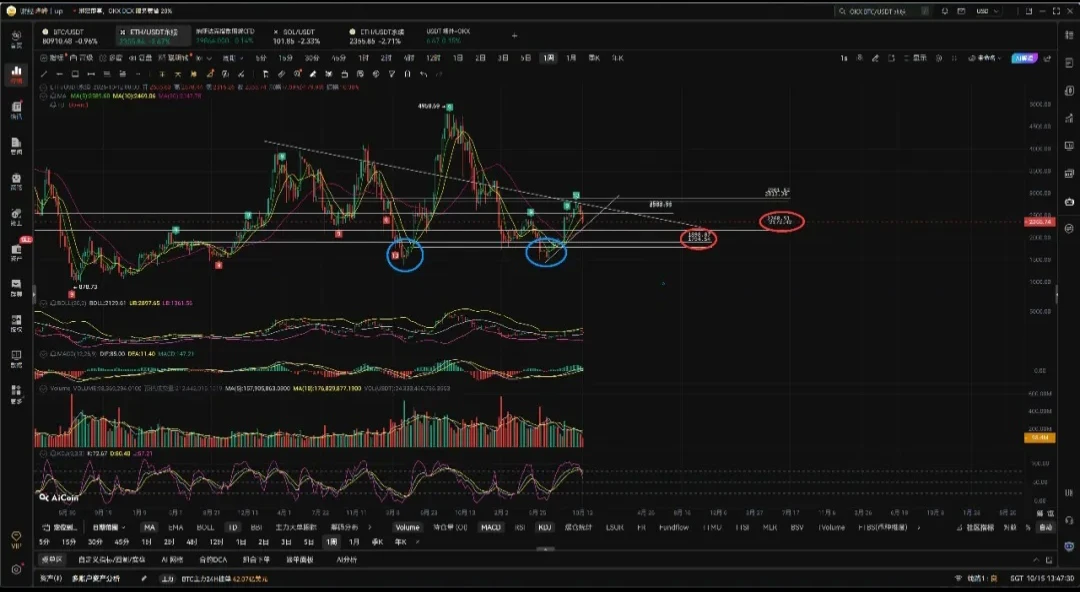Screen dimensions: 1080x592
Task: Click the VIP diamond icon
Action: (17, 539)
